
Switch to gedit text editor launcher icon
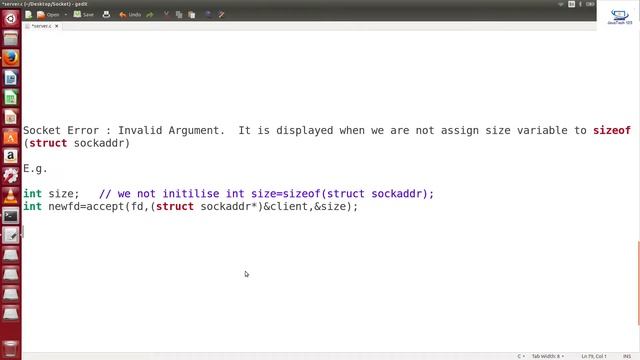[11, 235]
